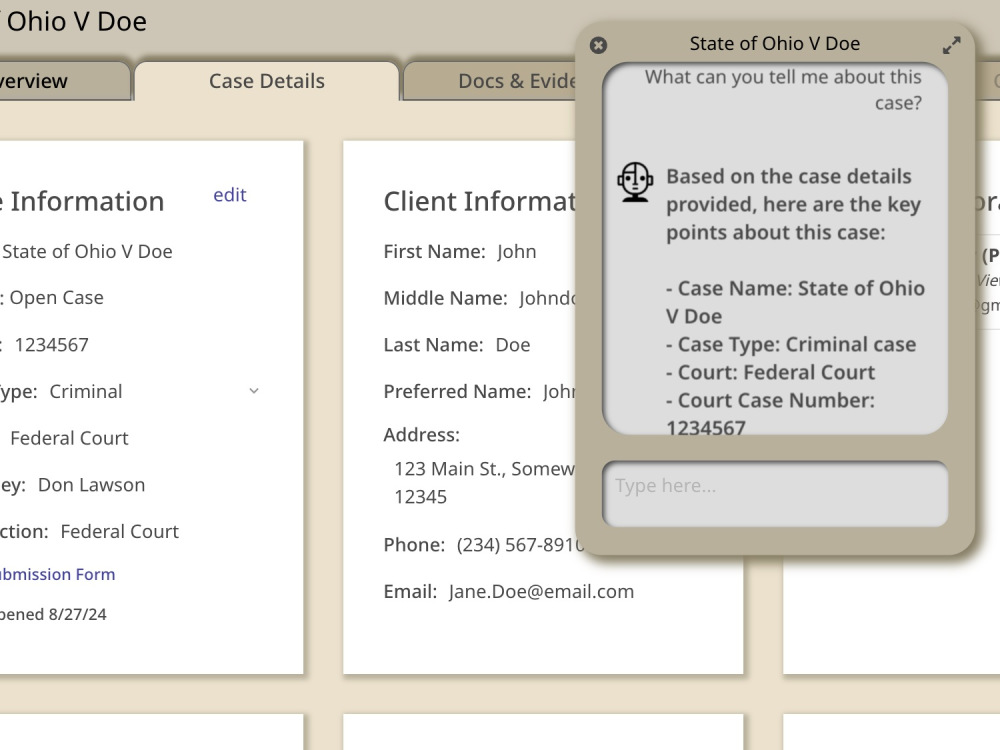
Task: Go to the Overview tab
Action: pyautogui.click(x=64, y=81)
